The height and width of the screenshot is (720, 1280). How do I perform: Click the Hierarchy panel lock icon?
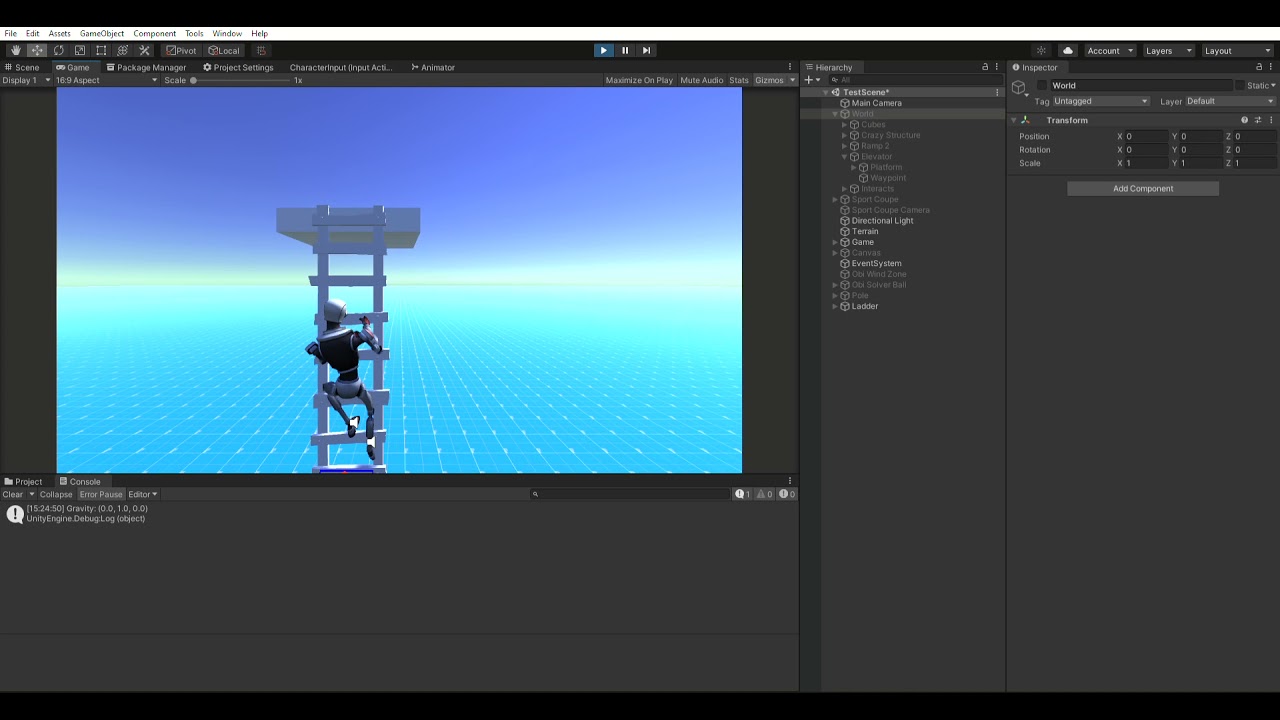(x=985, y=67)
